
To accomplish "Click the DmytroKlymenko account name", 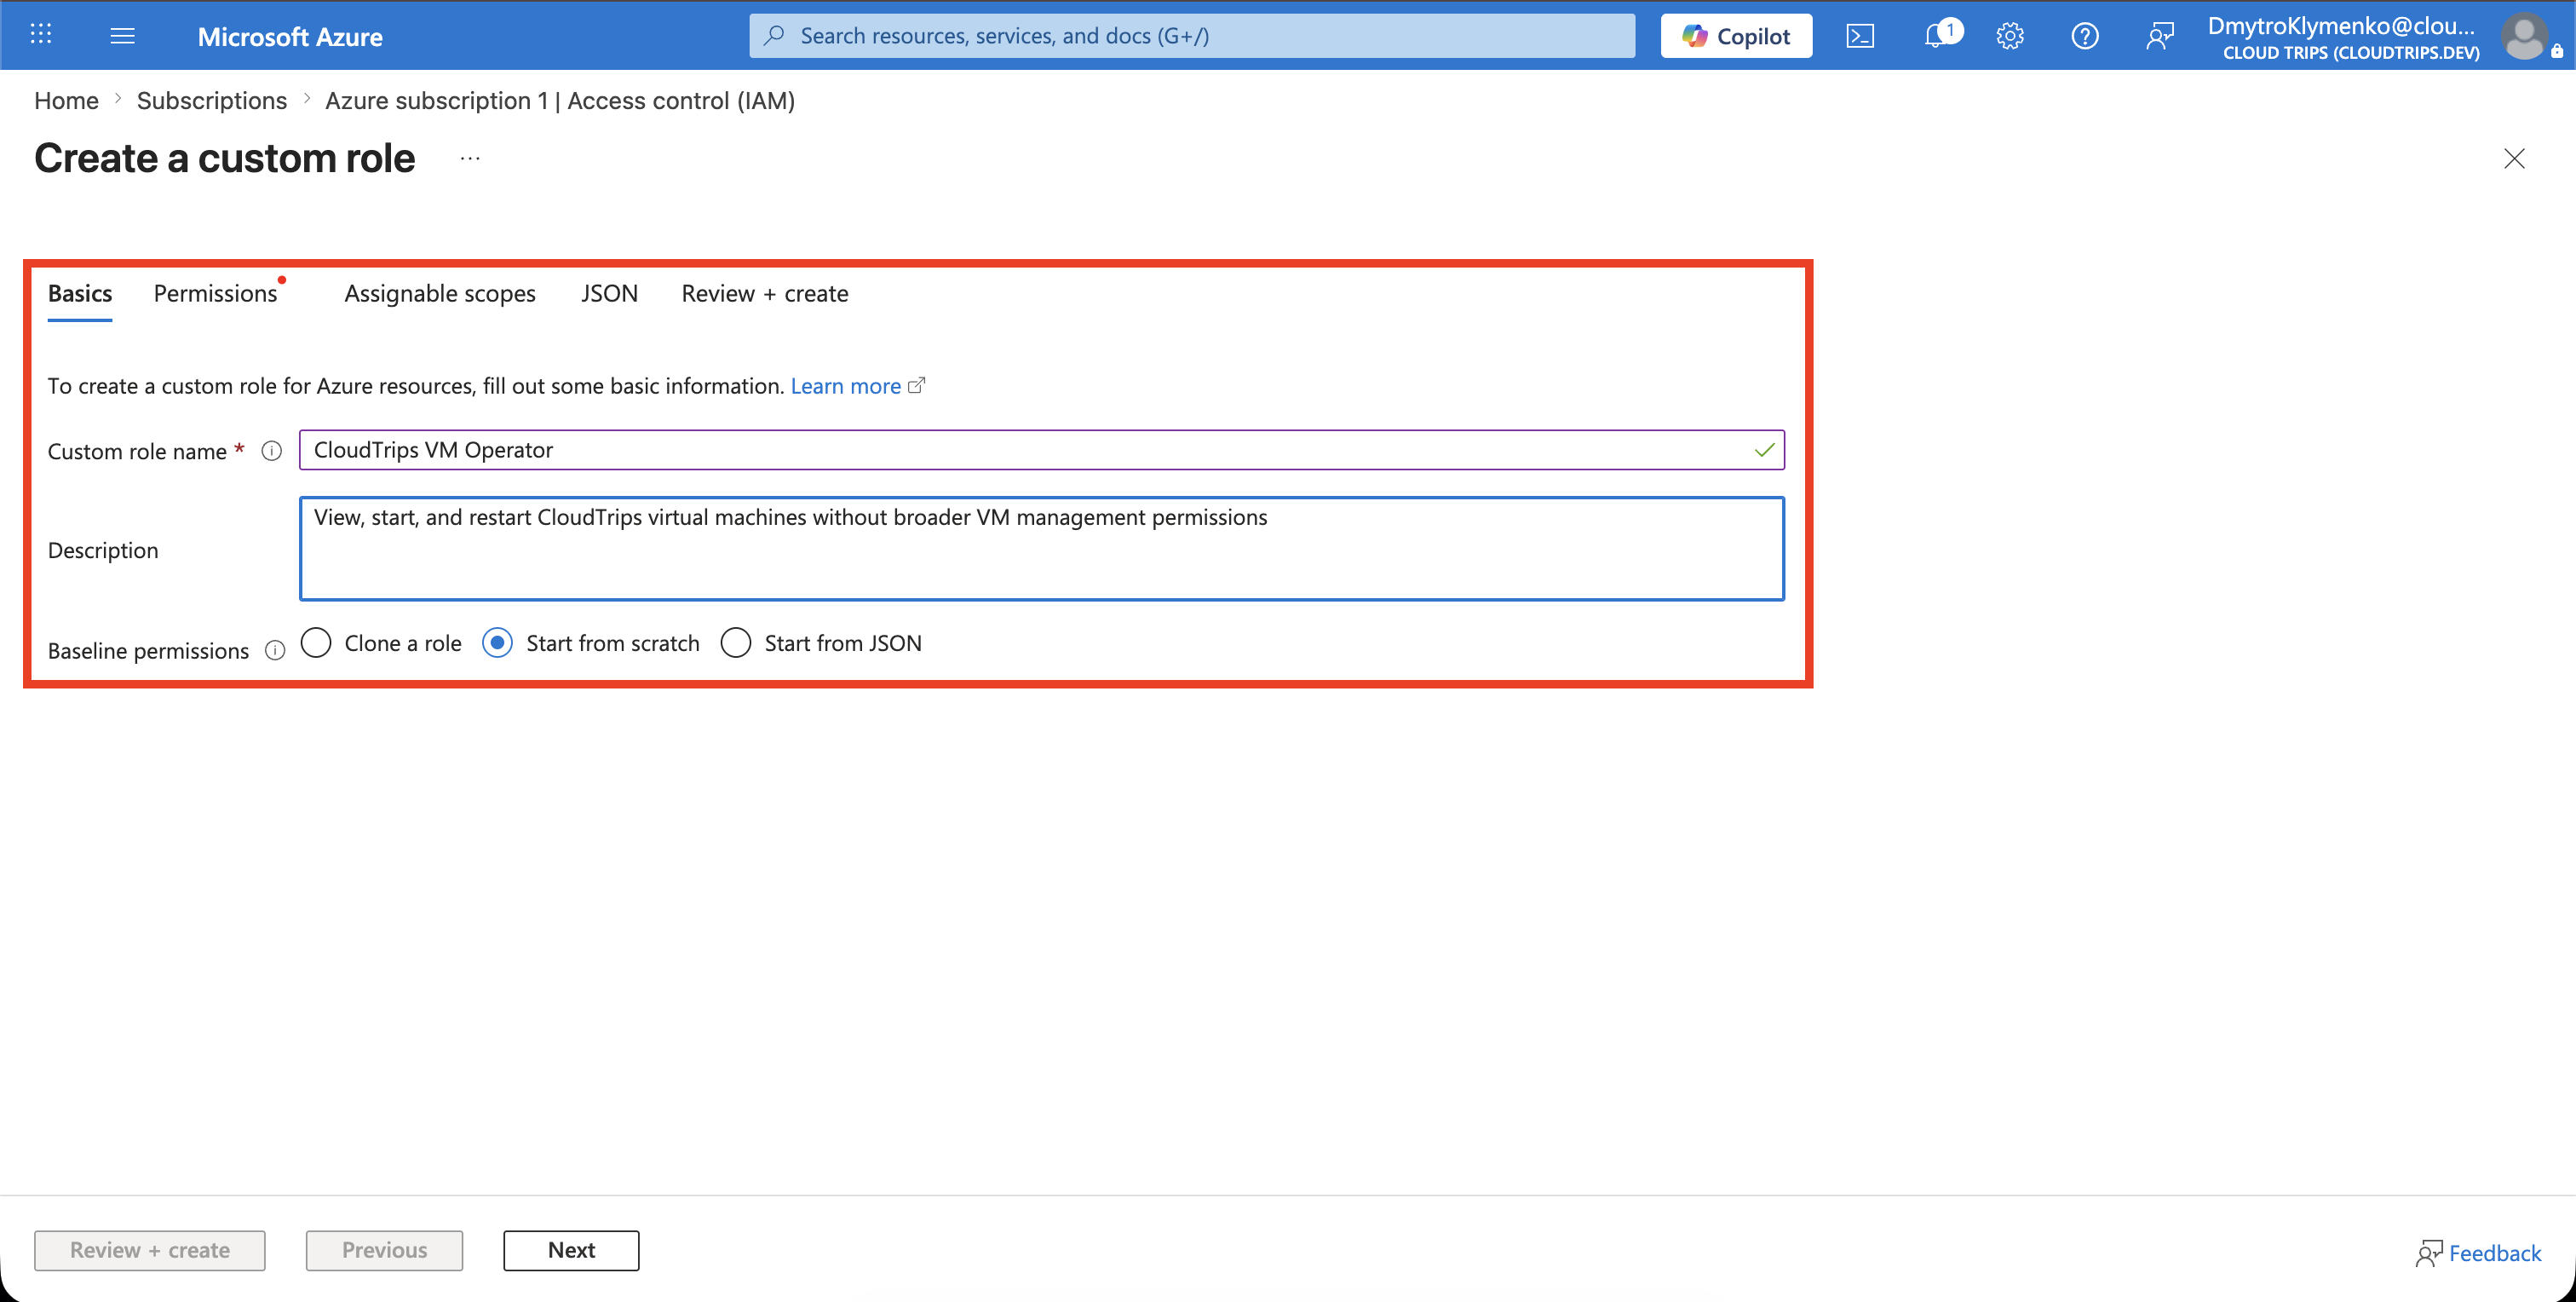I will click(2341, 26).
